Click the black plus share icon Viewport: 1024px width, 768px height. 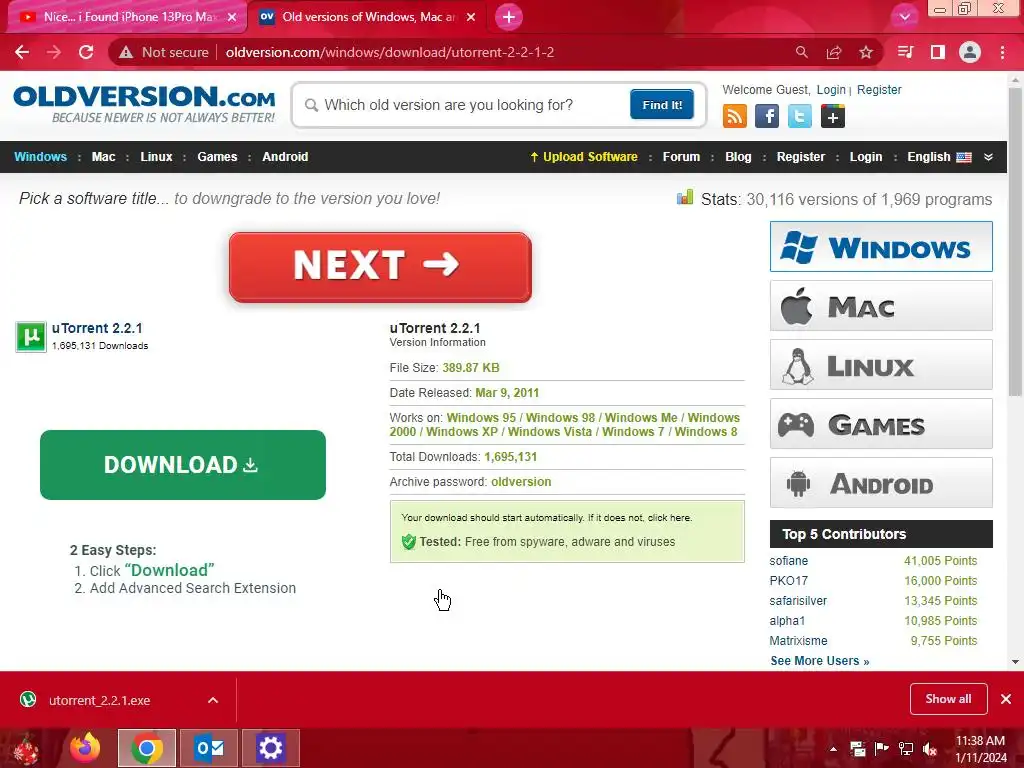coord(833,116)
